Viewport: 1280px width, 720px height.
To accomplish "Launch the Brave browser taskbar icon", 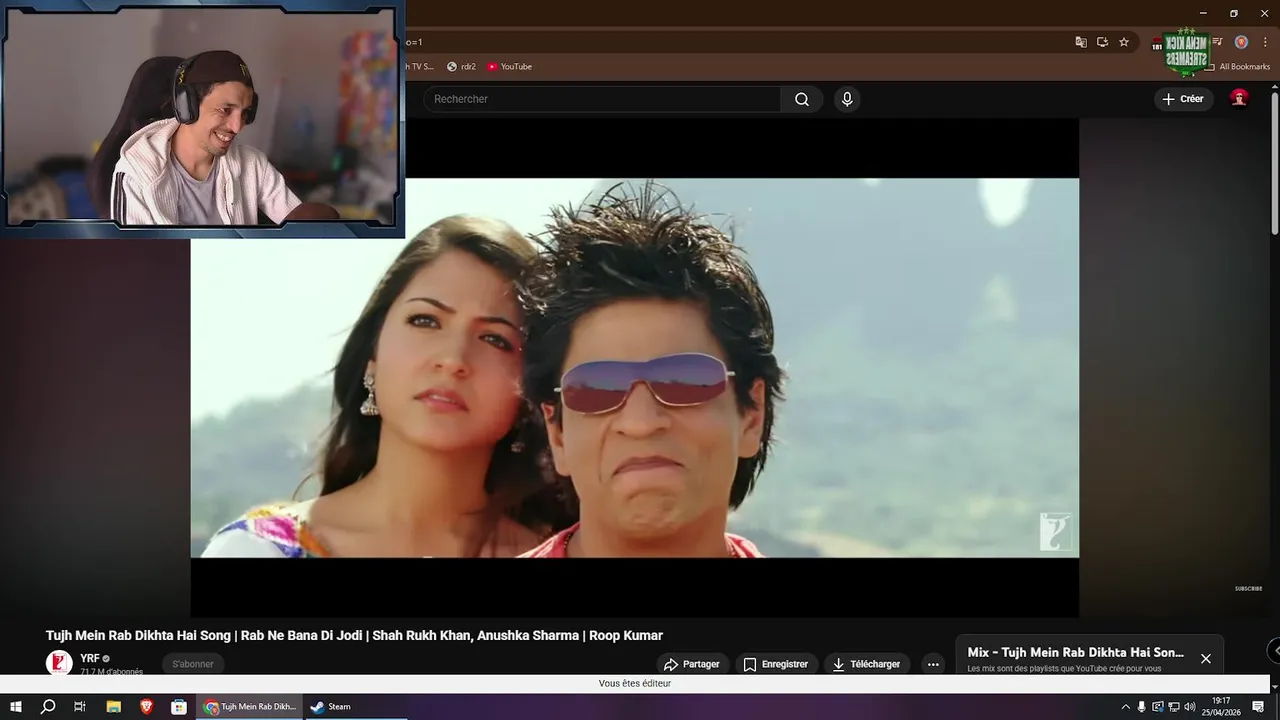I will click(146, 707).
